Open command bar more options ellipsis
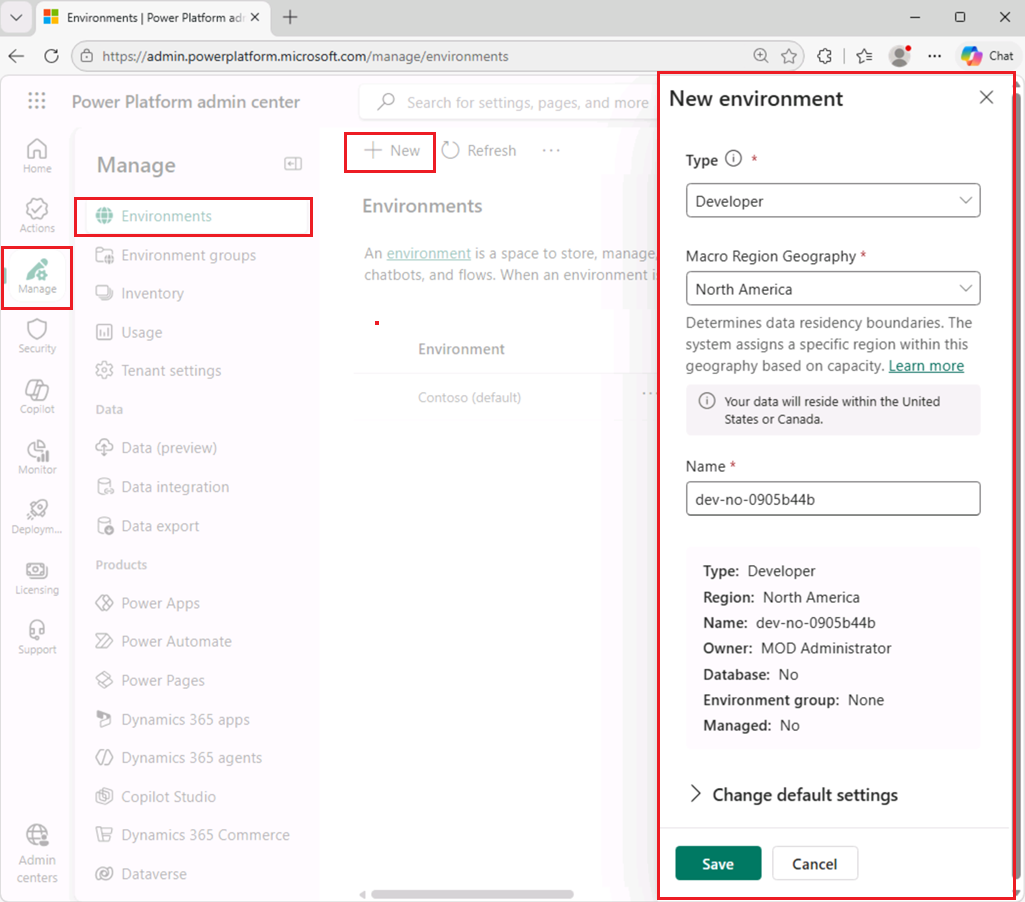The image size is (1025, 902). pyautogui.click(x=551, y=151)
